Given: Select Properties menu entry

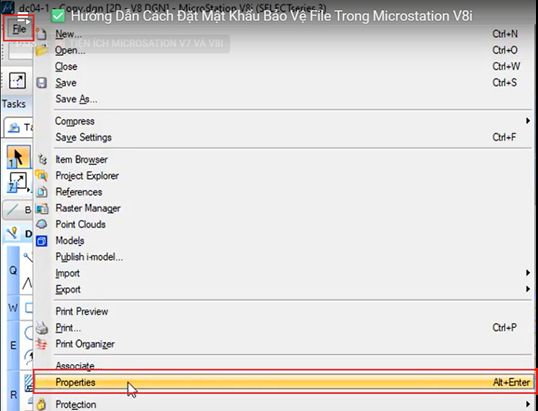Looking at the screenshot, I should tap(283, 382).
